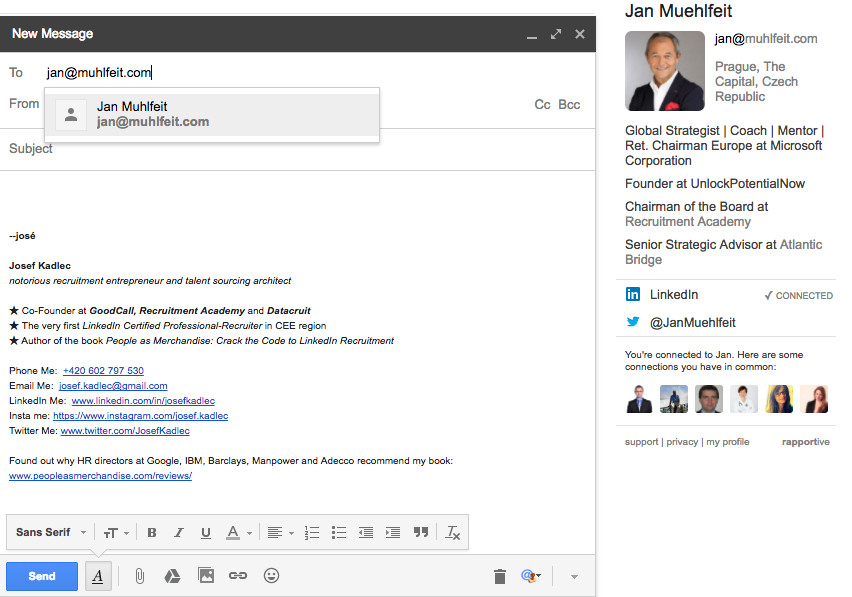Open phone link +420 602 797 530

click(x=103, y=370)
